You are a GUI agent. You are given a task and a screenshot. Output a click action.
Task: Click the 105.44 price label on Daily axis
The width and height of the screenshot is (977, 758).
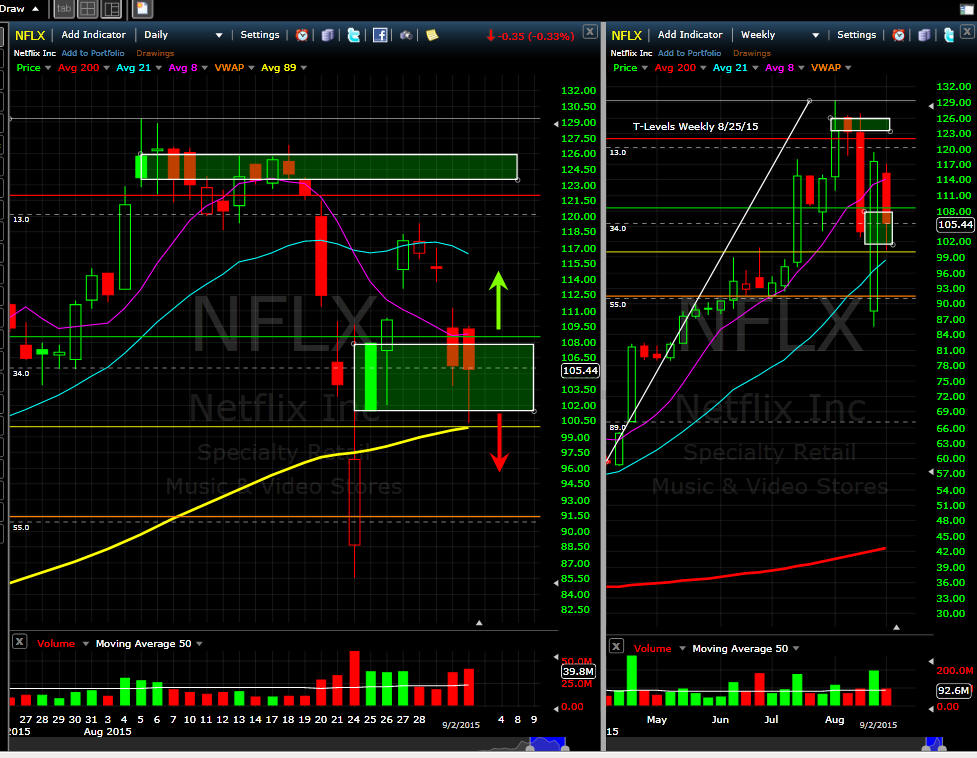point(580,371)
